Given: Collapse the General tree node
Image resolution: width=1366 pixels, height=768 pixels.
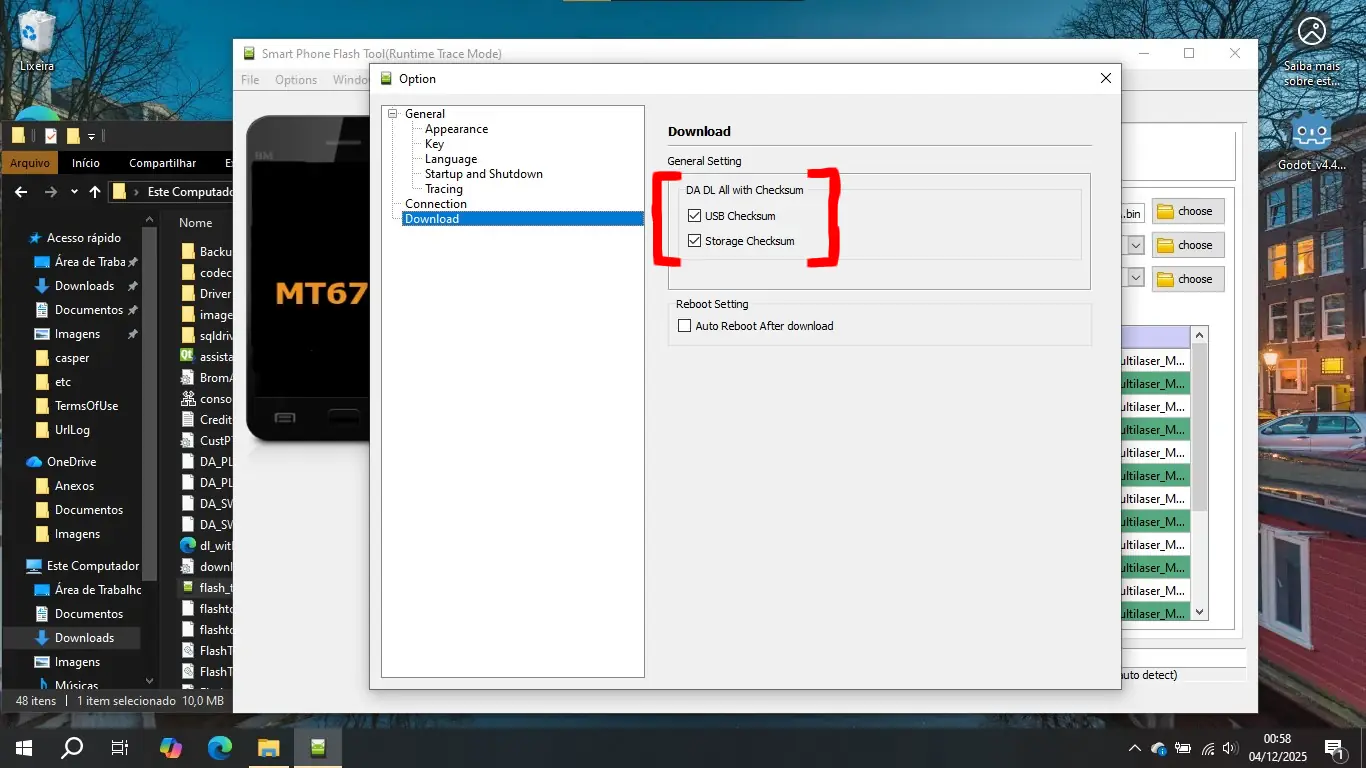Looking at the screenshot, I should point(393,114).
